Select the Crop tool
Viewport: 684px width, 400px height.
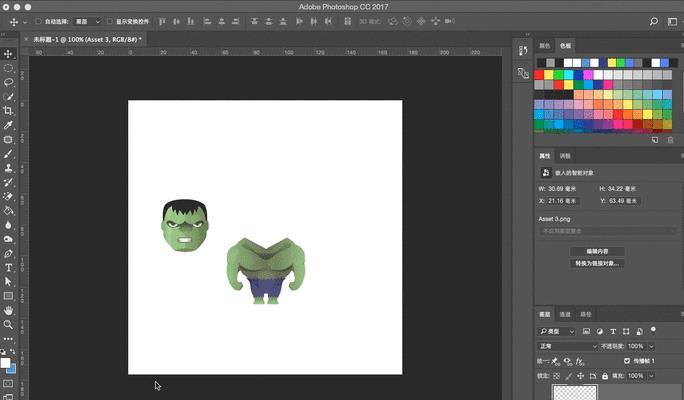(x=8, y=111)
